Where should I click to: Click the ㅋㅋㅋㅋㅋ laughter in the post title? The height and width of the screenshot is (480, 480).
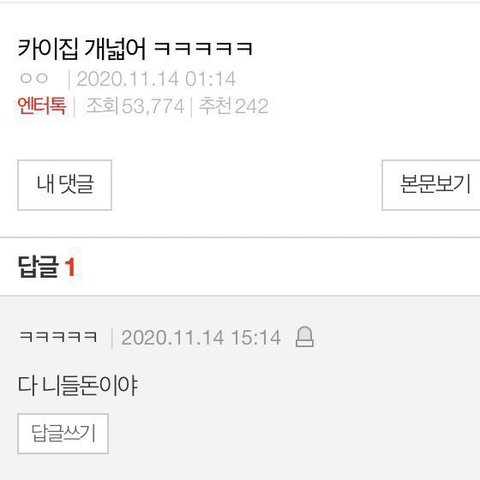point(203,49)
